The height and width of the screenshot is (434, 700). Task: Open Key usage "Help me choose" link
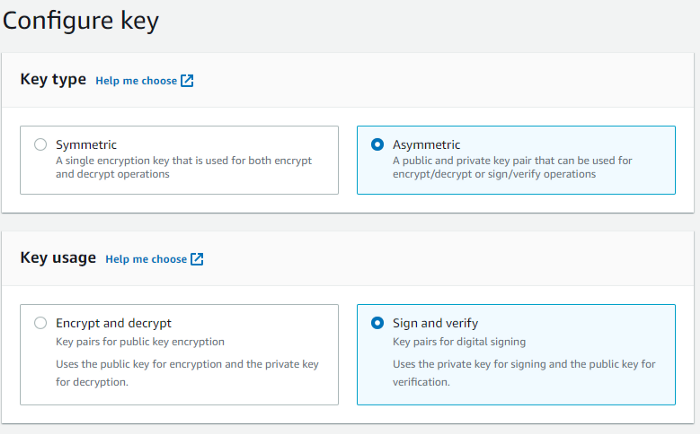coord(146,259)
